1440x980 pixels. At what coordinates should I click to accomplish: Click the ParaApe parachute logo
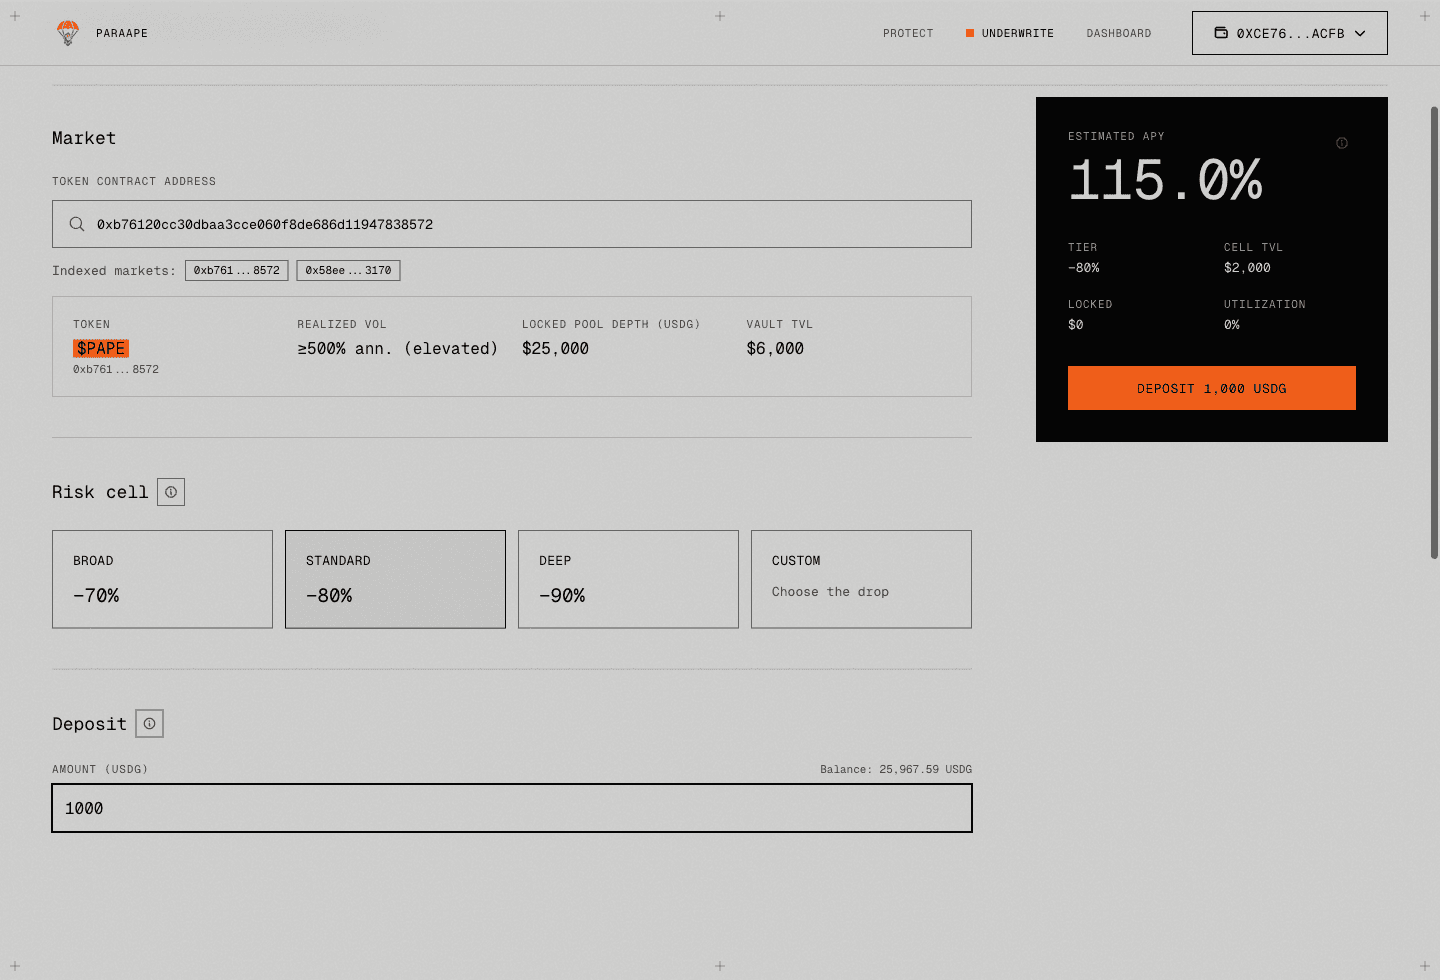67,33
